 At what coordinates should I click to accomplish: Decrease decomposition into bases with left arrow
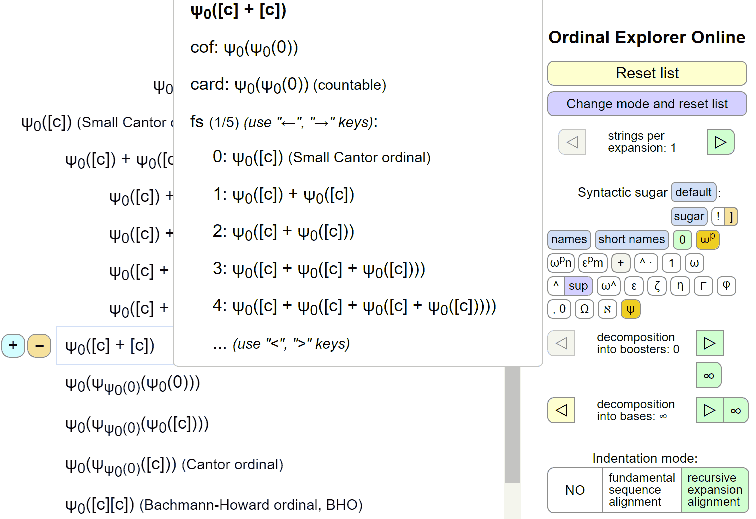pyautogui.click(x=561, y=410)
